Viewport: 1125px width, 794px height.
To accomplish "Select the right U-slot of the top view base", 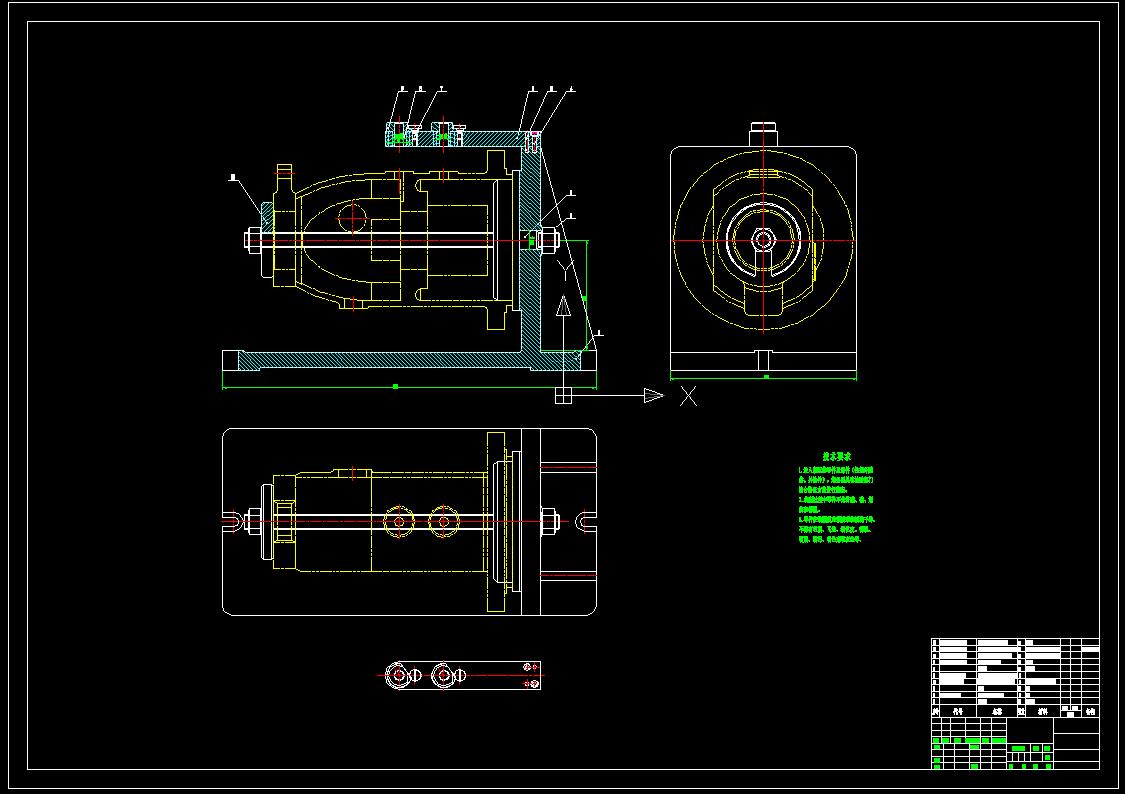I will coord(587,521).
